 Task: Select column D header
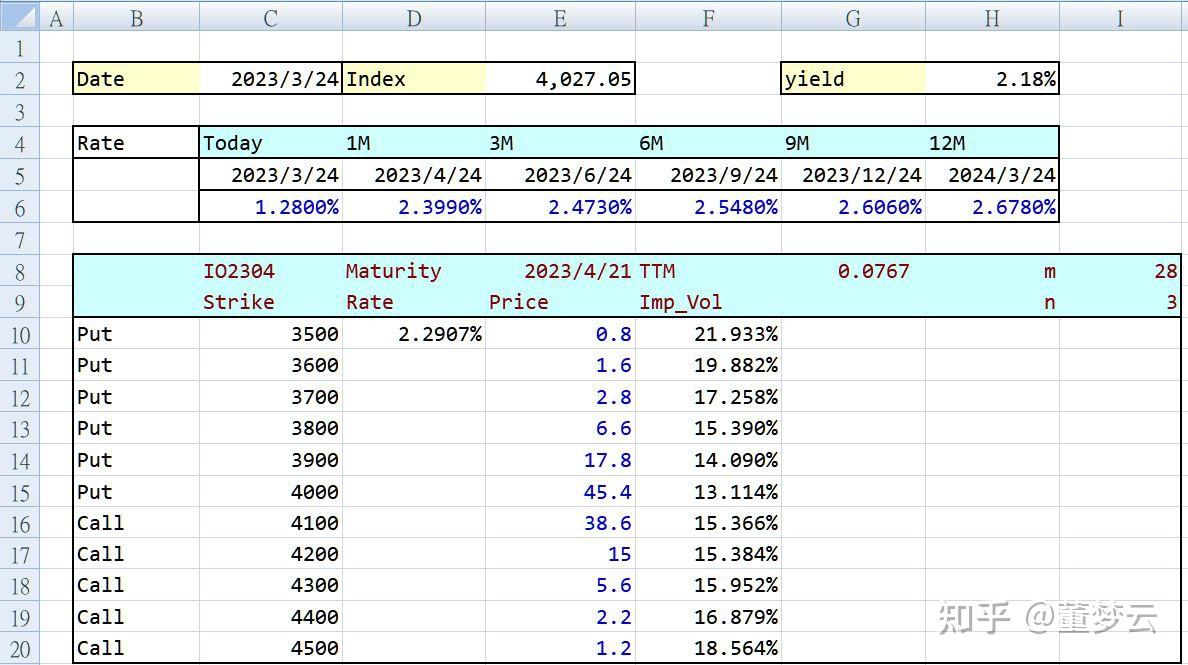414,17
